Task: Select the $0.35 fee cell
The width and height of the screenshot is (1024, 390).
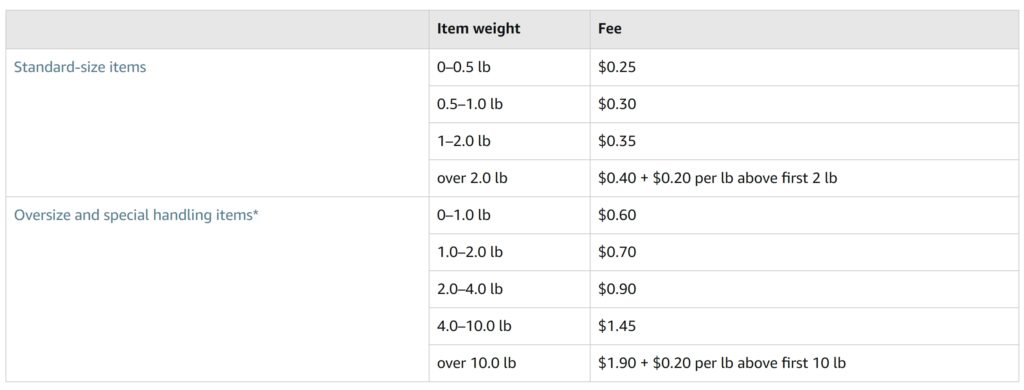Action: click(x=804, y=141)
